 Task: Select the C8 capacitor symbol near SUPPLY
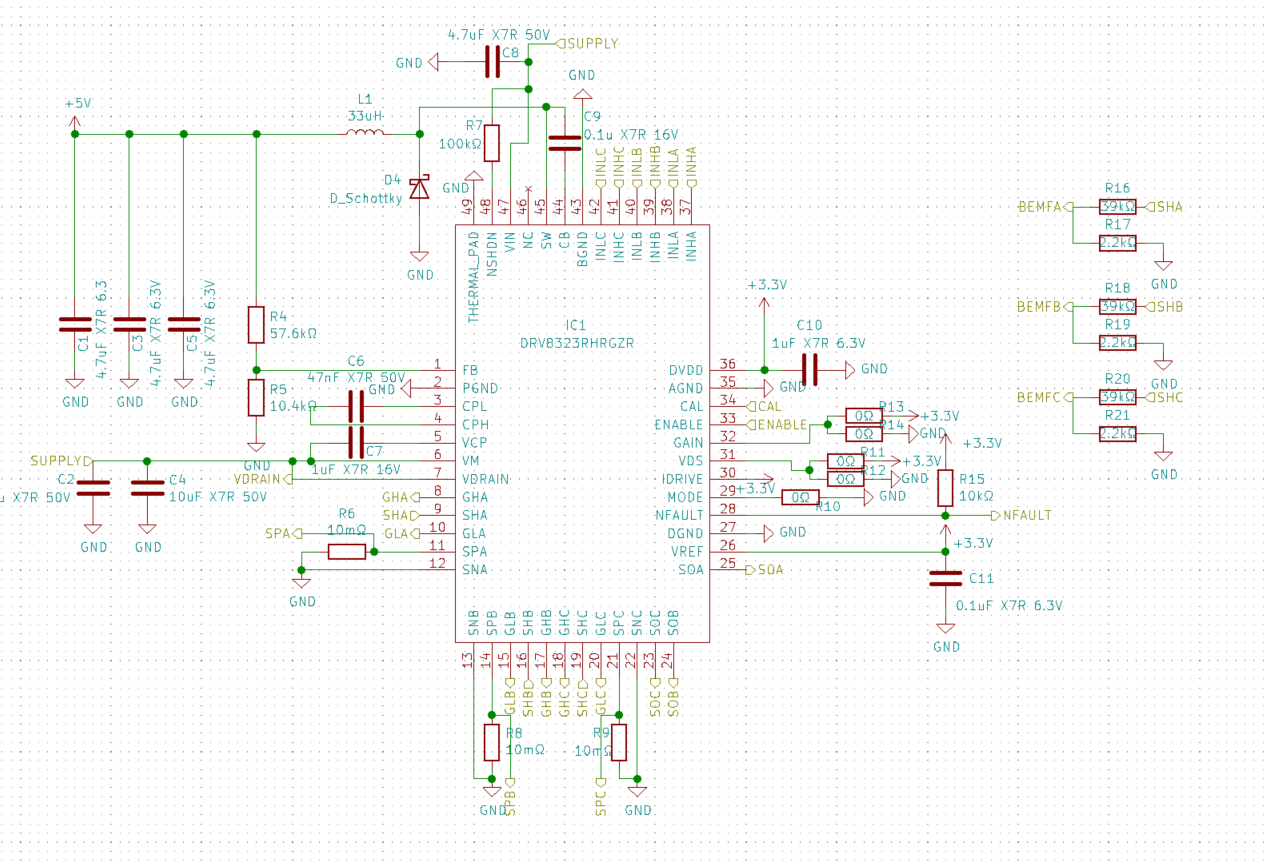pos(492,62)
